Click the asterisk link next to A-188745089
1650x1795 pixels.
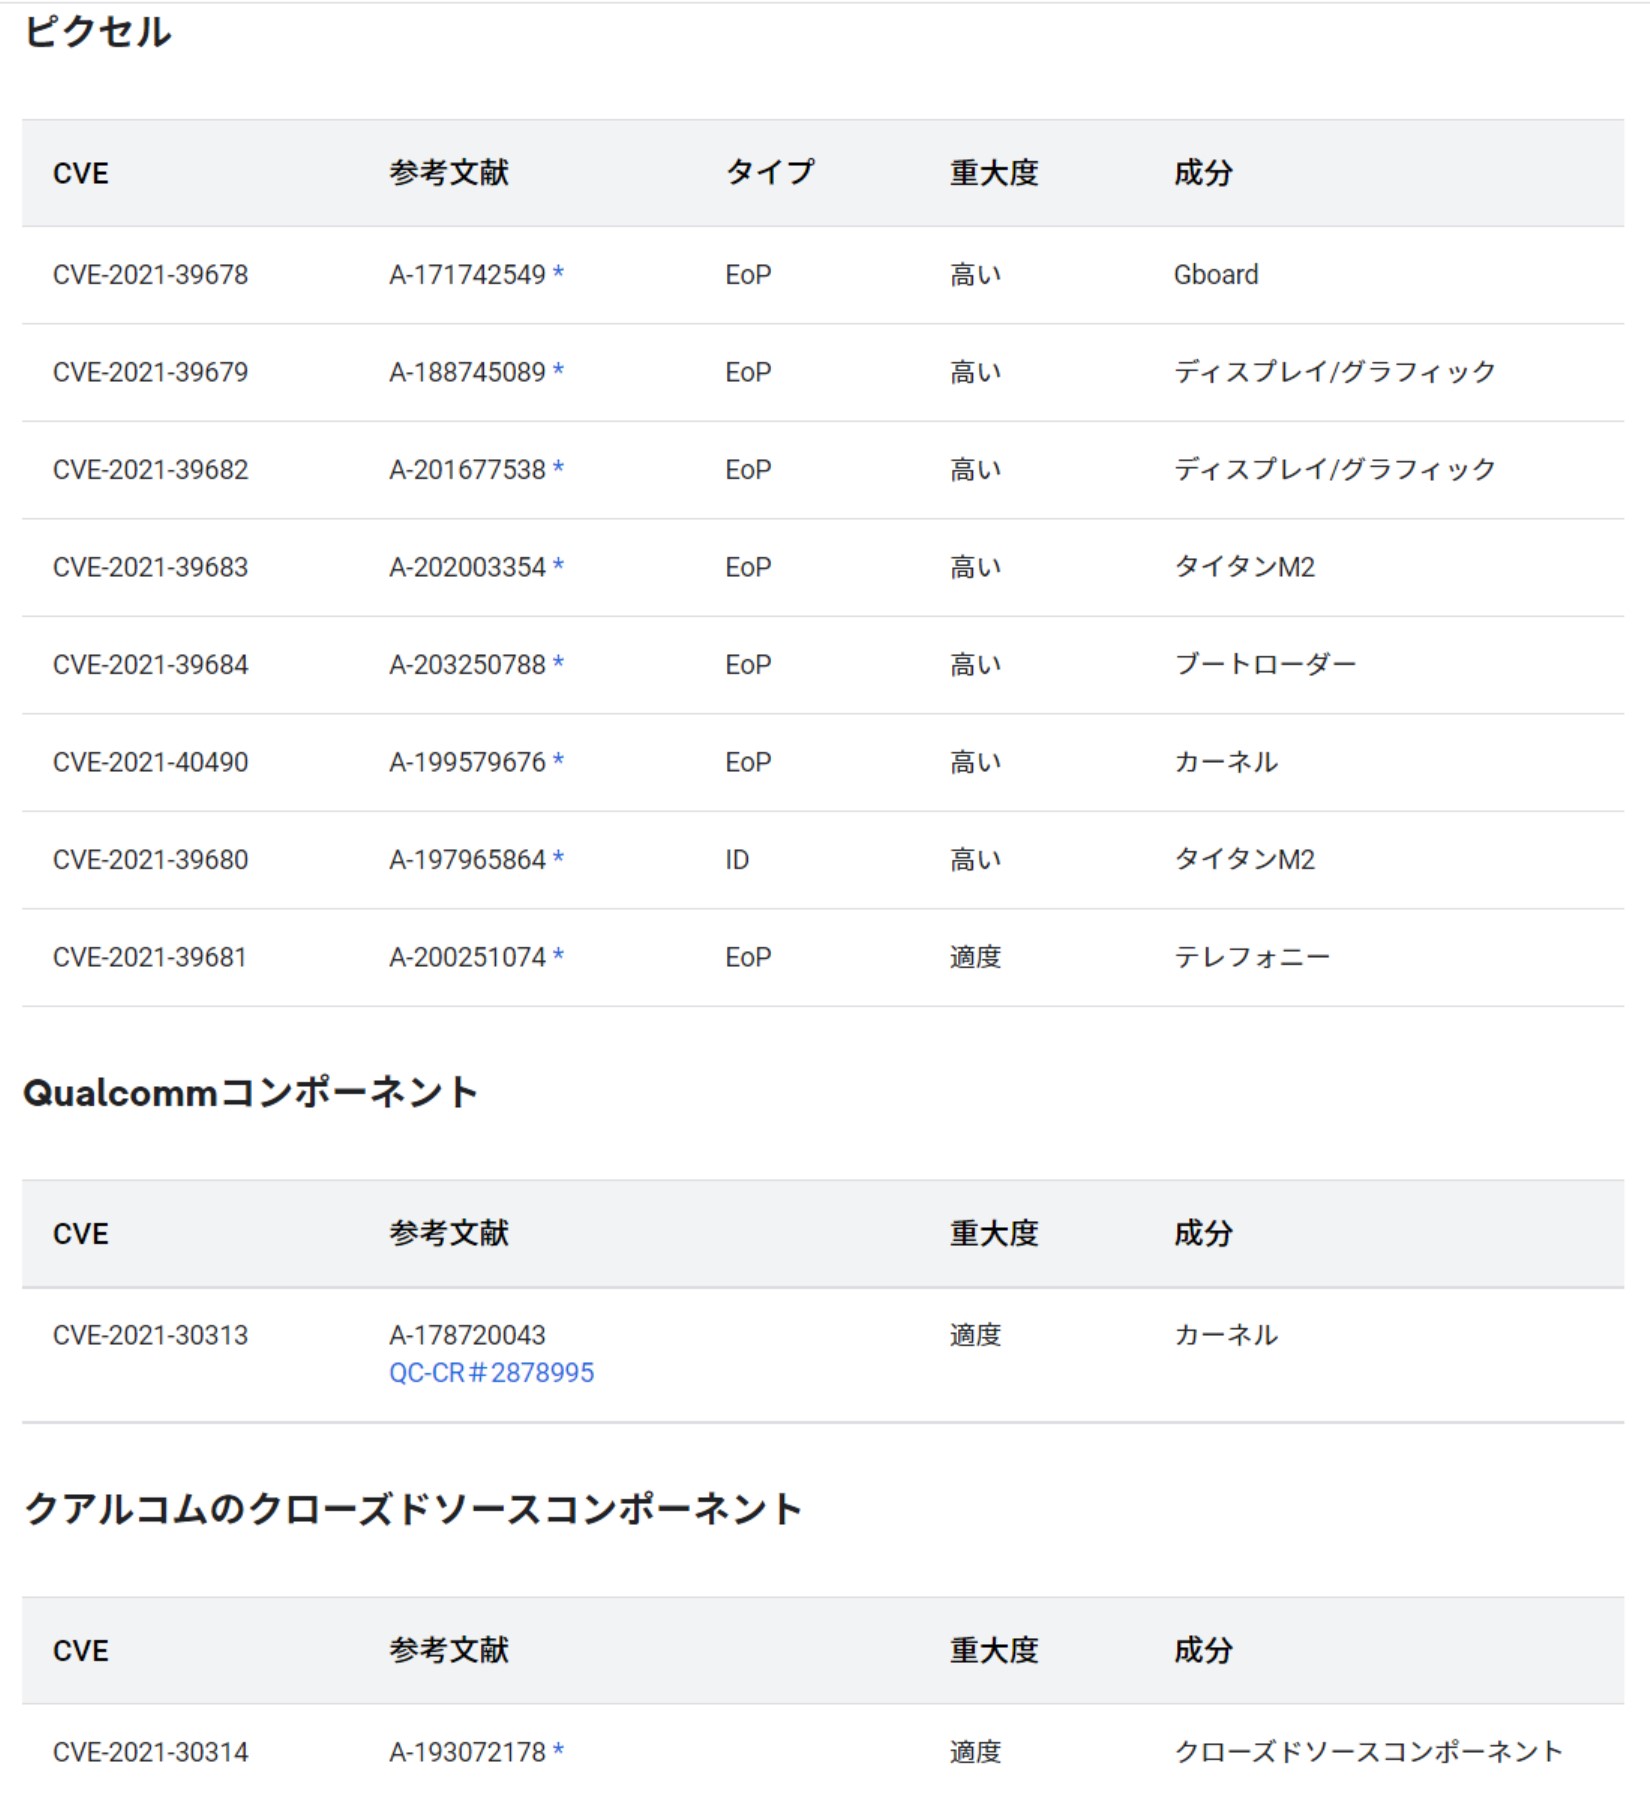click(x=558, y=370)
